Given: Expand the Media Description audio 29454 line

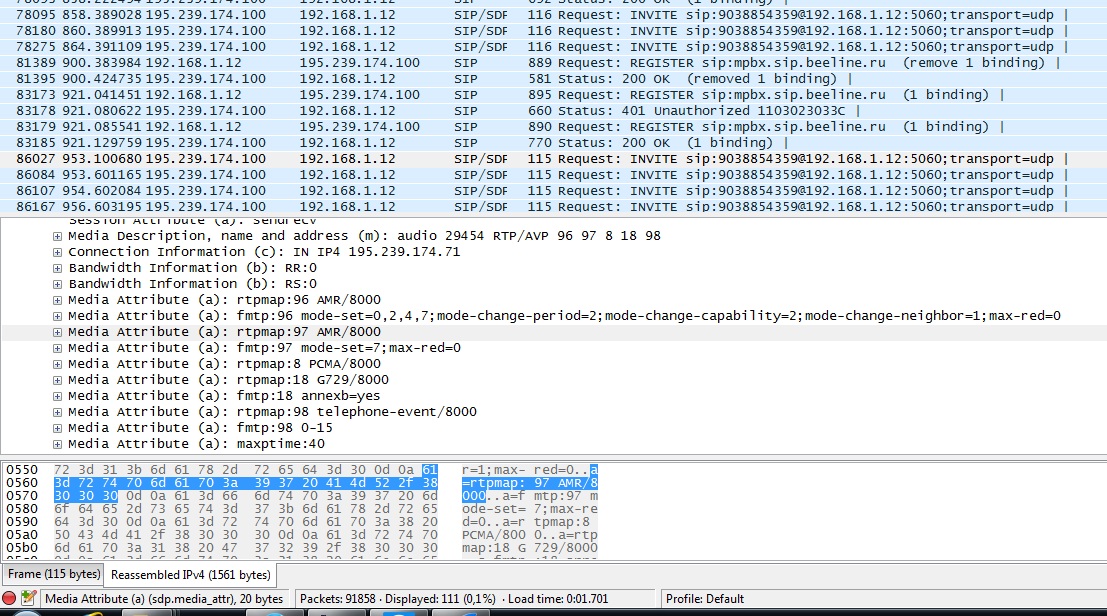Looking at the screenshot, I should [x=57, y=236].
